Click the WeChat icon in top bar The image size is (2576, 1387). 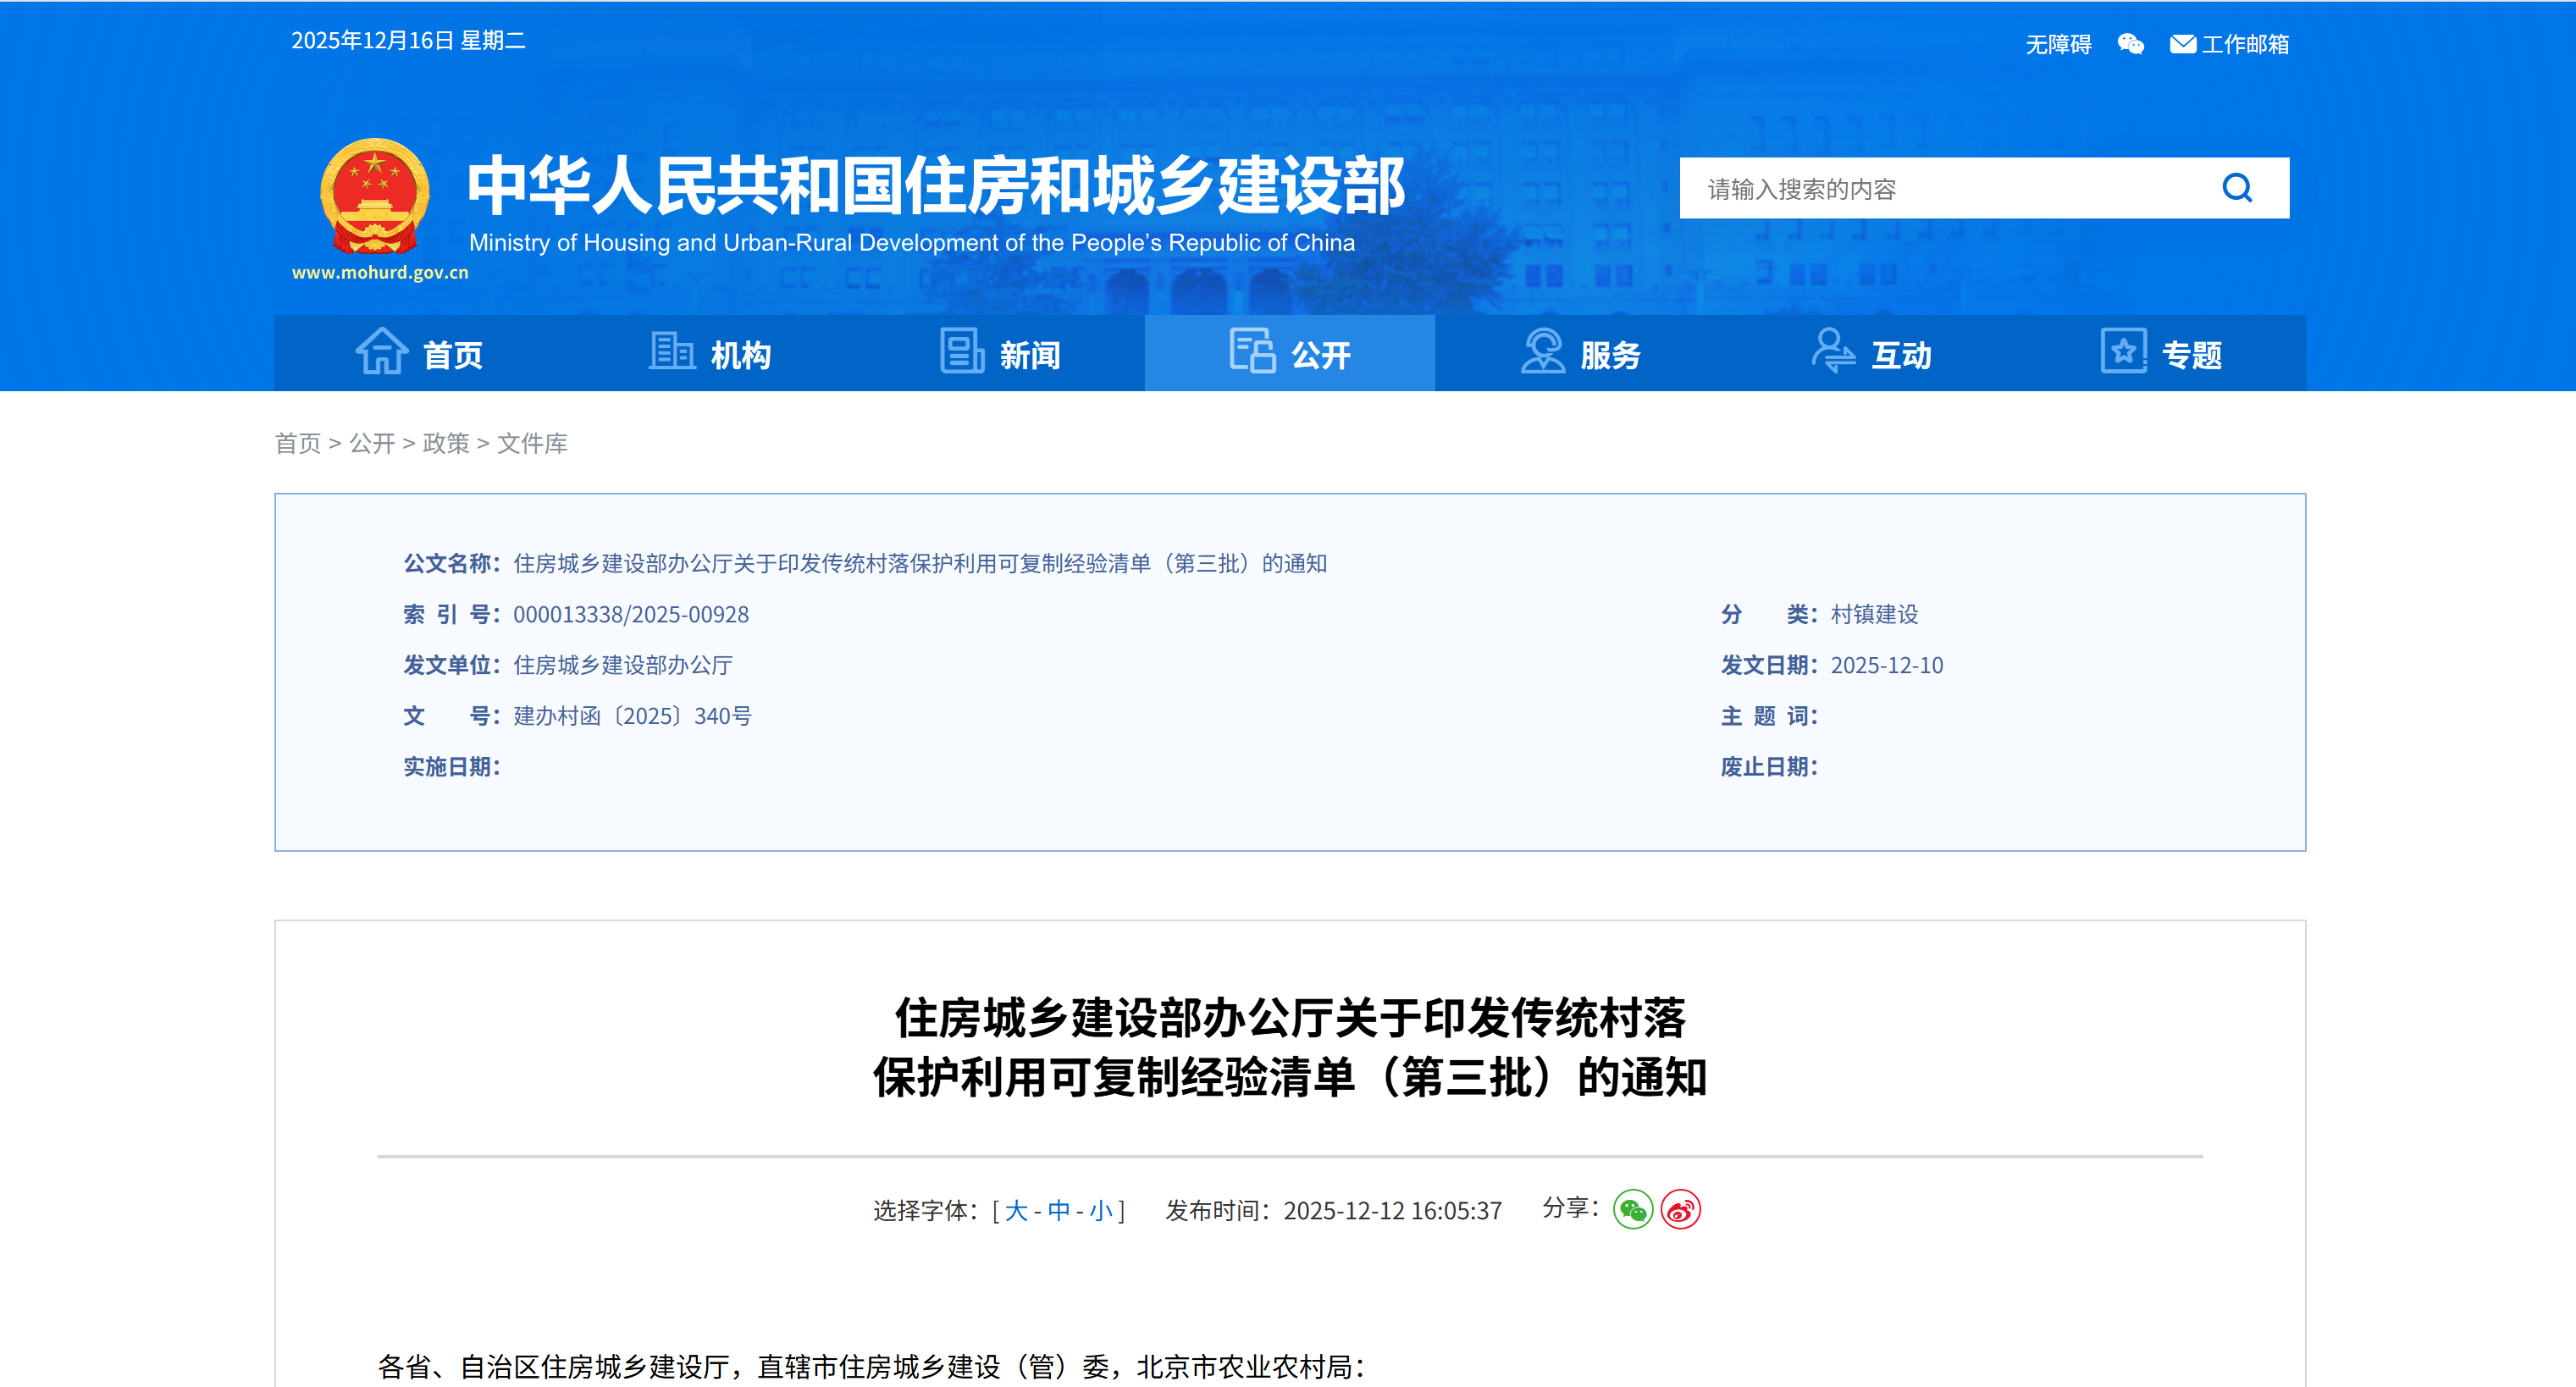pyautogui.click(x=2130, y=44)
